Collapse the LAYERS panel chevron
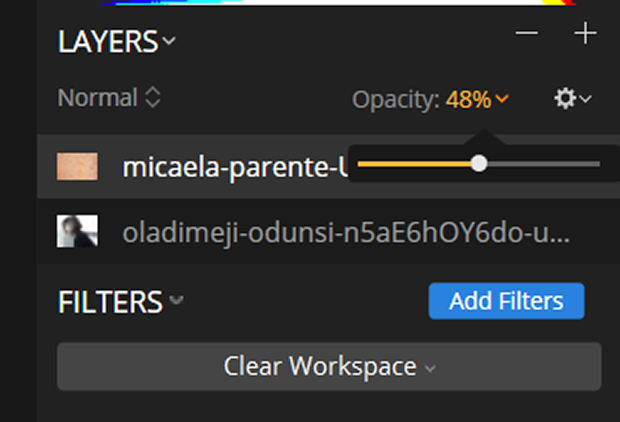620x422 pixels. coord(169,41)
